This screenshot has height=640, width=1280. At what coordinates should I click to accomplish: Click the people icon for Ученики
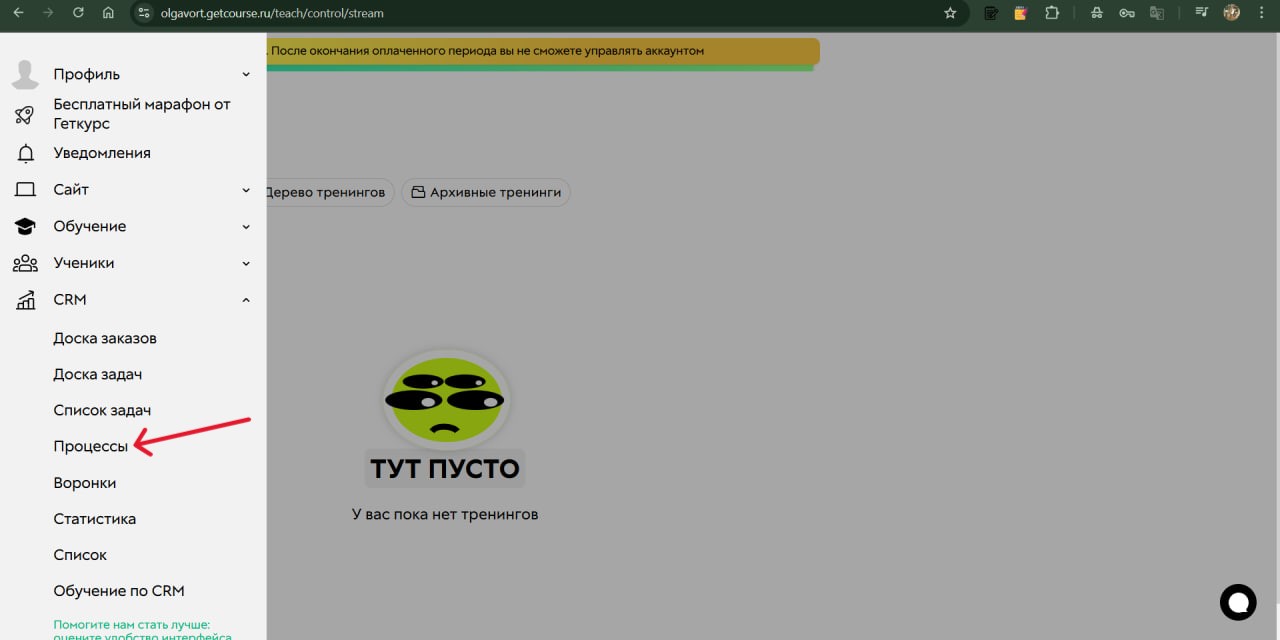click(25, 264)
